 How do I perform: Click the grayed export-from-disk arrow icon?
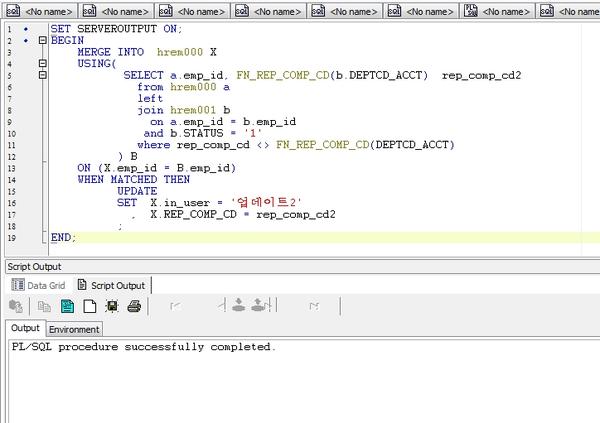pos(259,305)
